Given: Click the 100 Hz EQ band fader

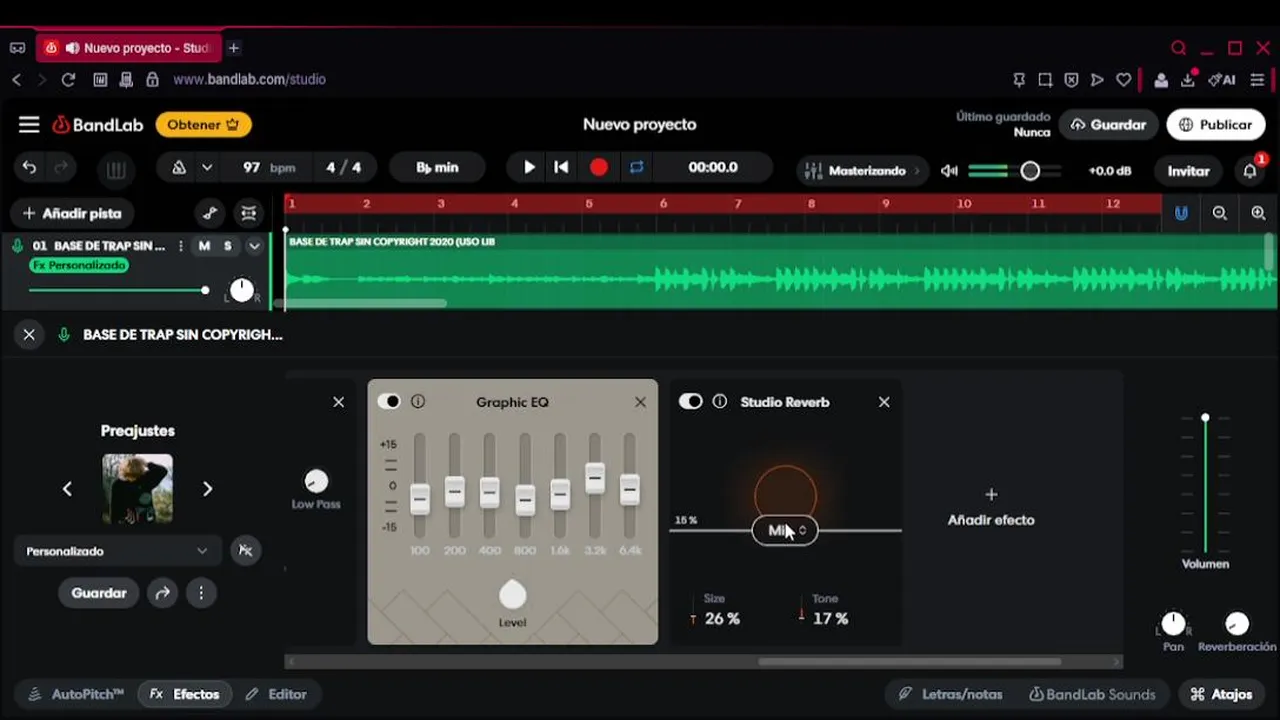Looking at the screenshot, I should pos(420,498).
